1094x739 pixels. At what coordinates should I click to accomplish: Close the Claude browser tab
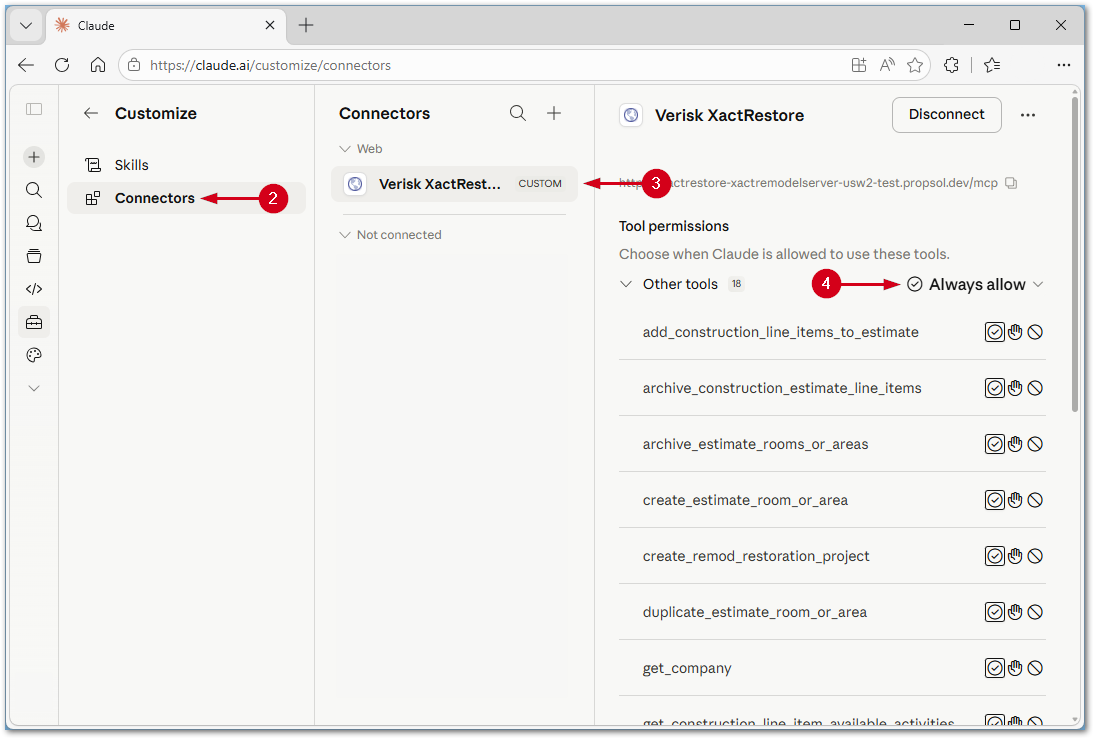[x=270, y=25]
